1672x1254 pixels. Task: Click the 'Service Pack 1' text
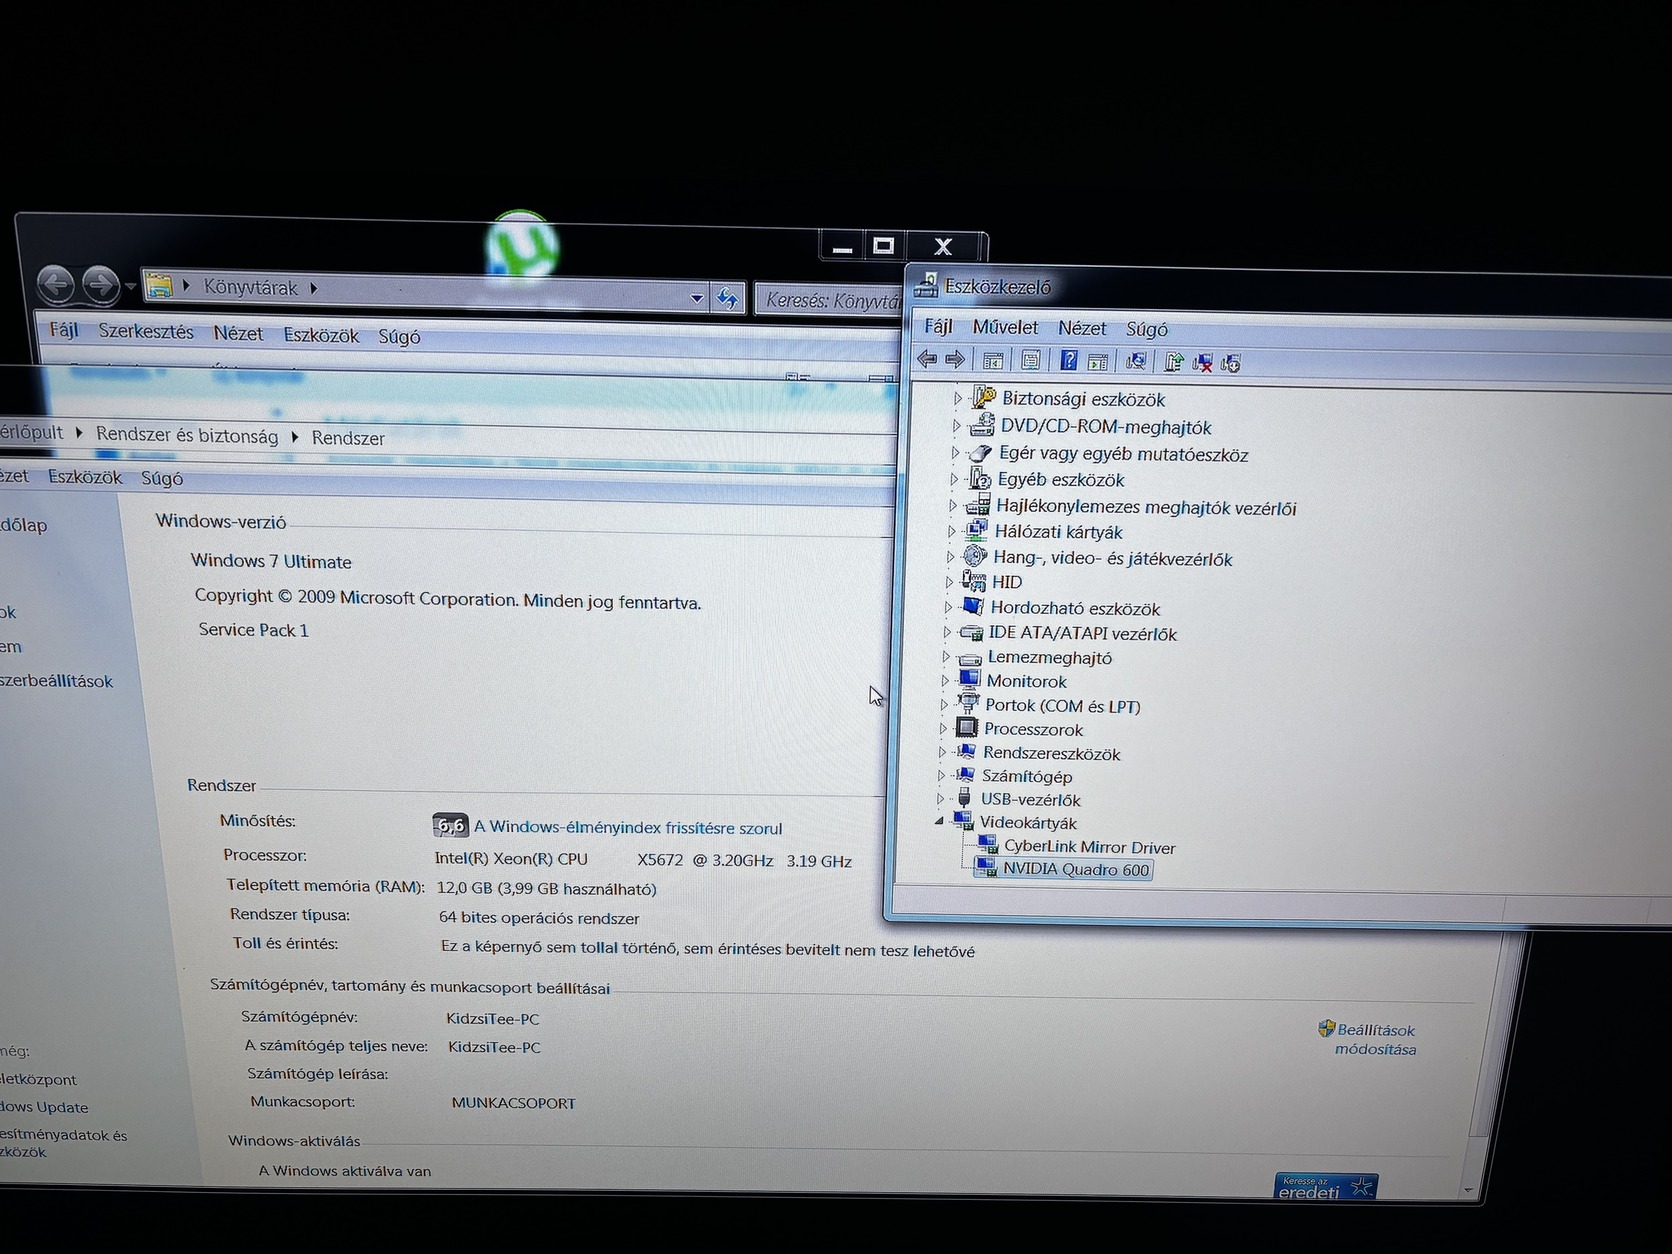[253, 630]
